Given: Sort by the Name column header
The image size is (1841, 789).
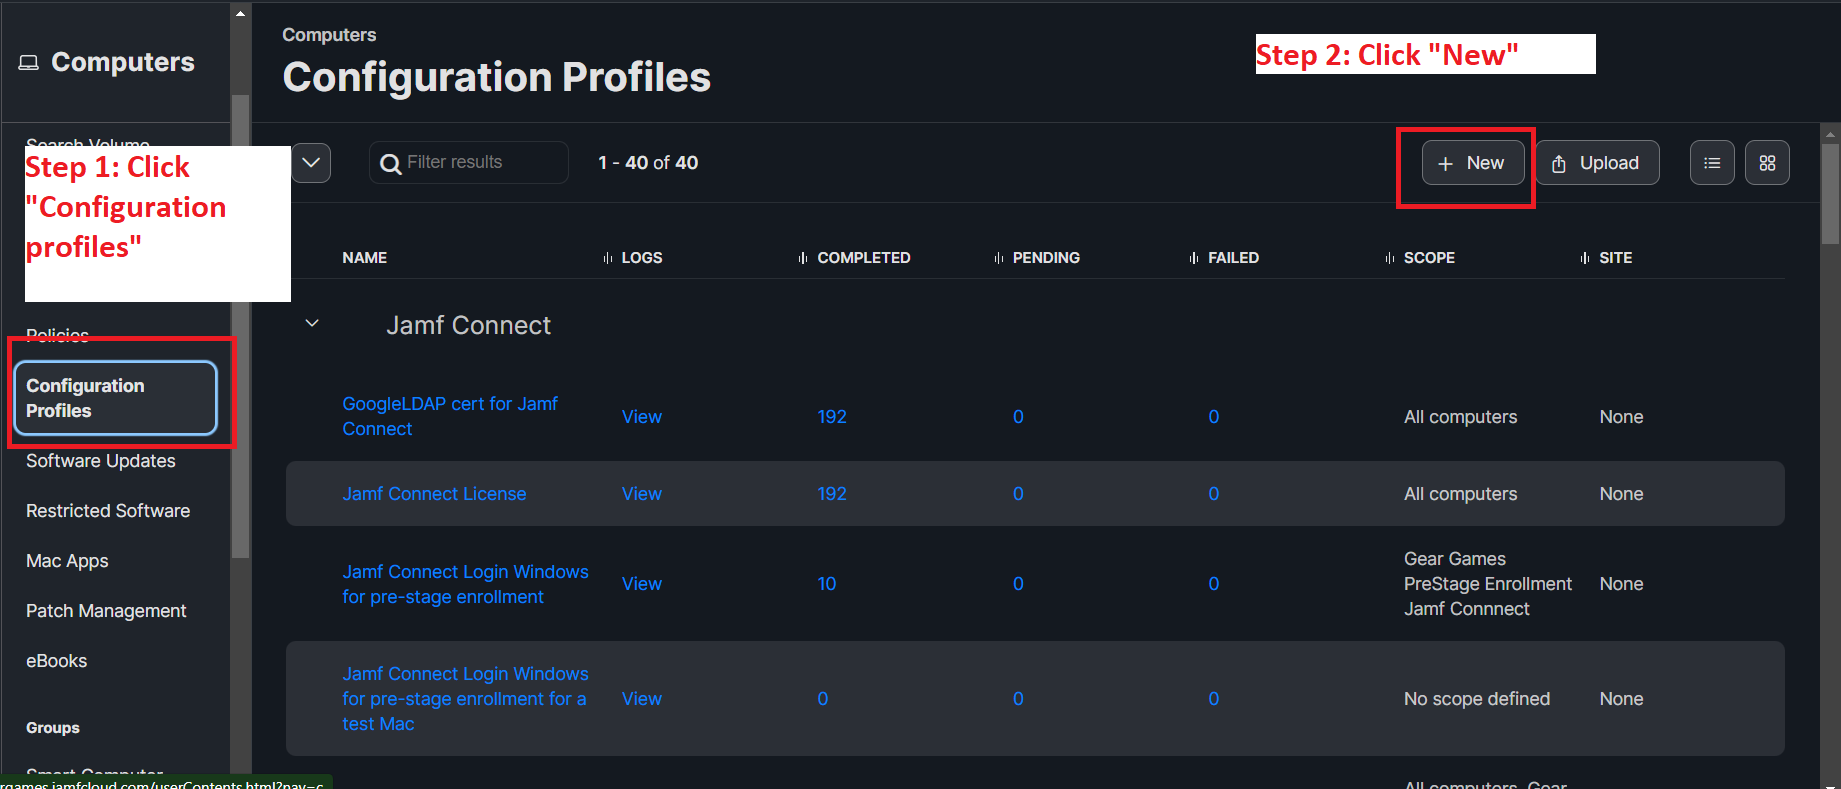Looking at the screenshot, I should [x=364, y=258].
